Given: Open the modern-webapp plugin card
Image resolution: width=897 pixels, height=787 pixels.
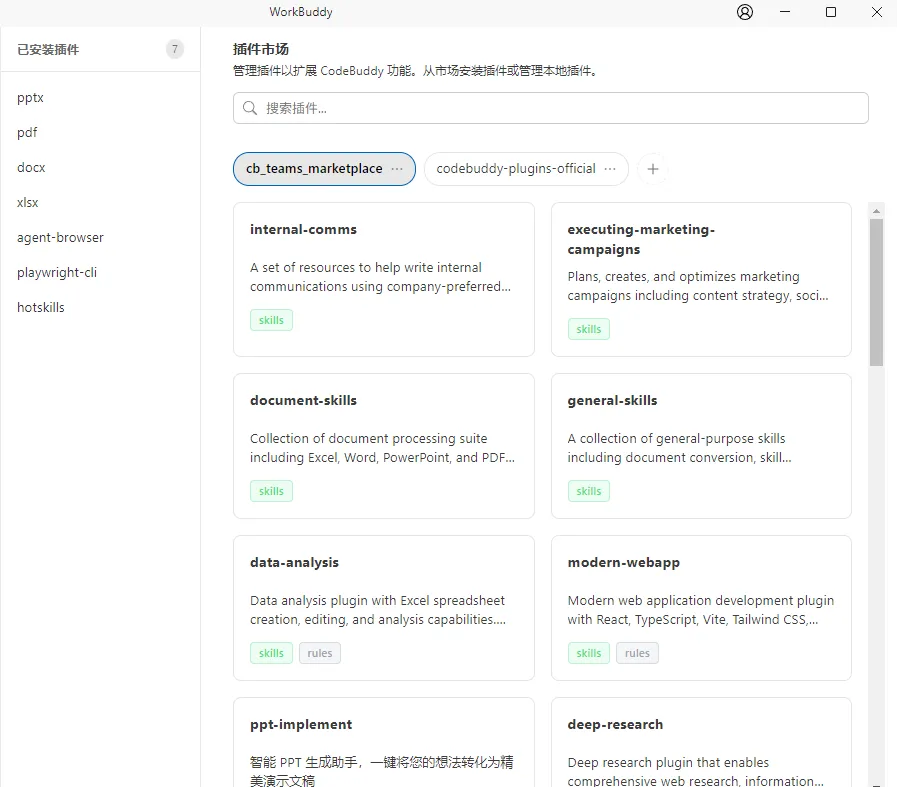Looking at the screenshot, I should 701,608.
